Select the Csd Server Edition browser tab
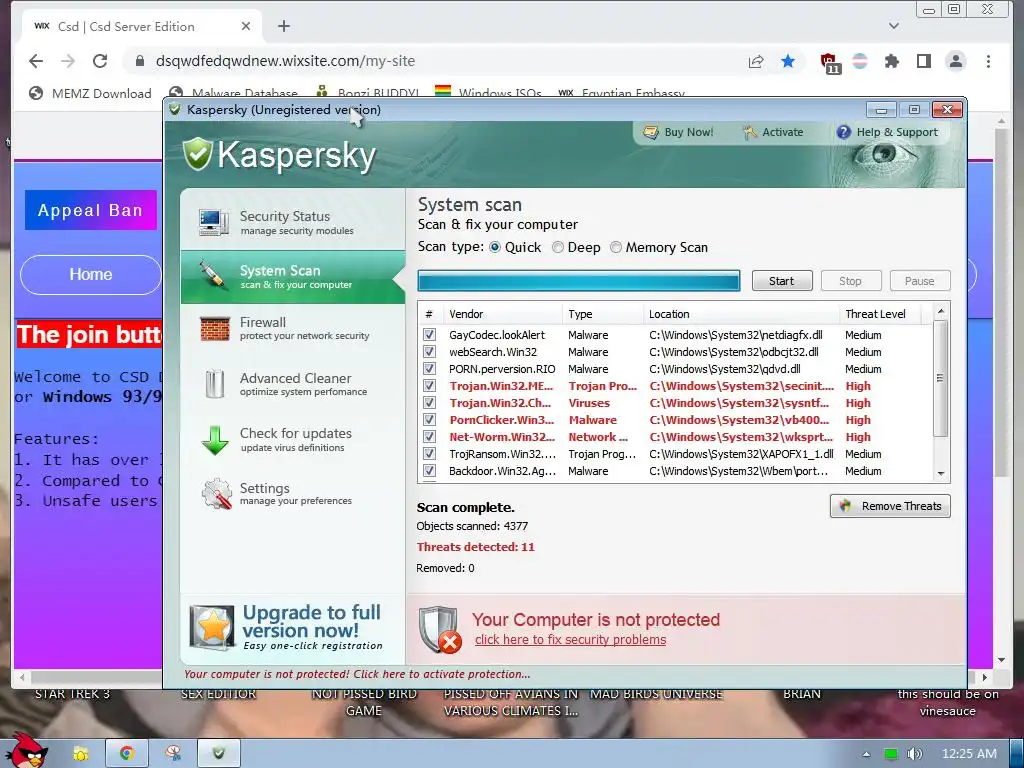 pyautogui.click(x=142, y=27)
